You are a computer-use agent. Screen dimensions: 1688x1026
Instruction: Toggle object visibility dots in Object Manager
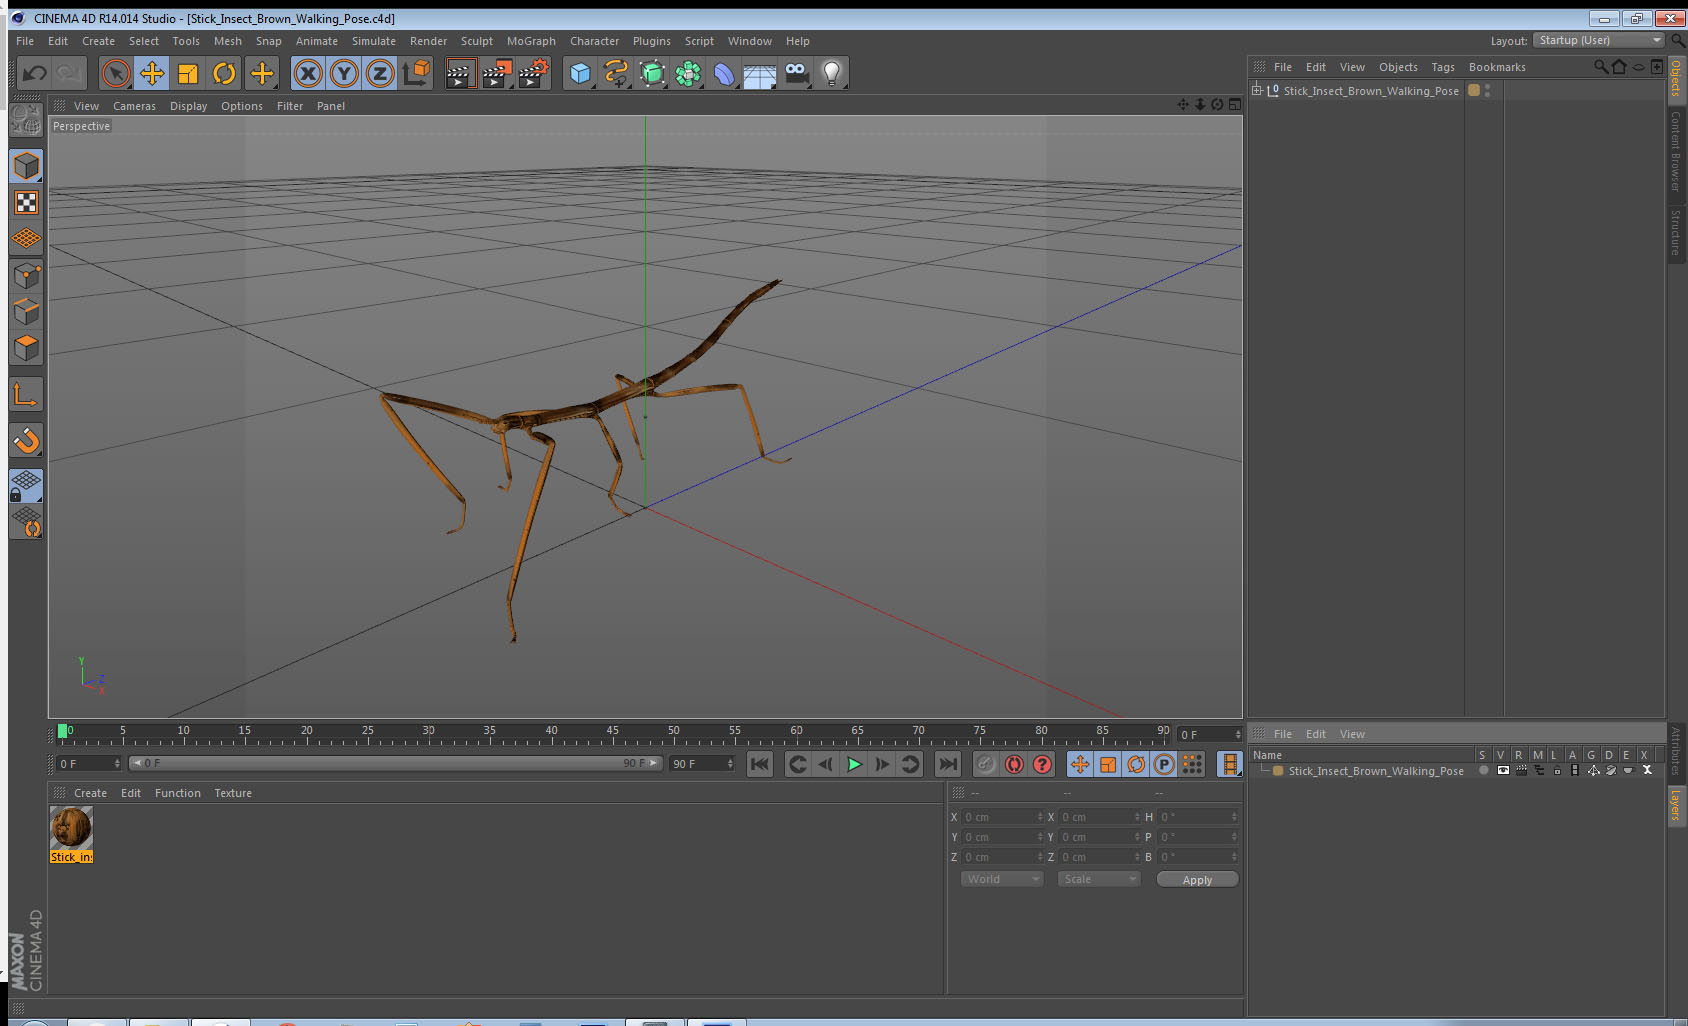click(x=1488, y=90)
